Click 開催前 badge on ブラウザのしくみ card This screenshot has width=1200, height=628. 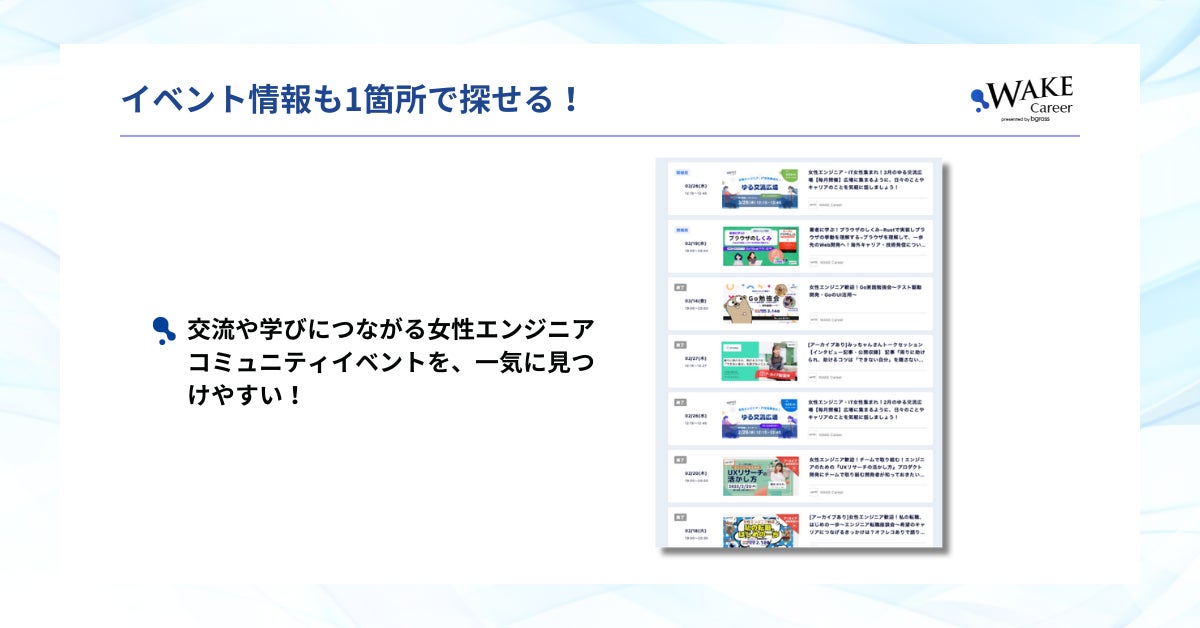681,229
